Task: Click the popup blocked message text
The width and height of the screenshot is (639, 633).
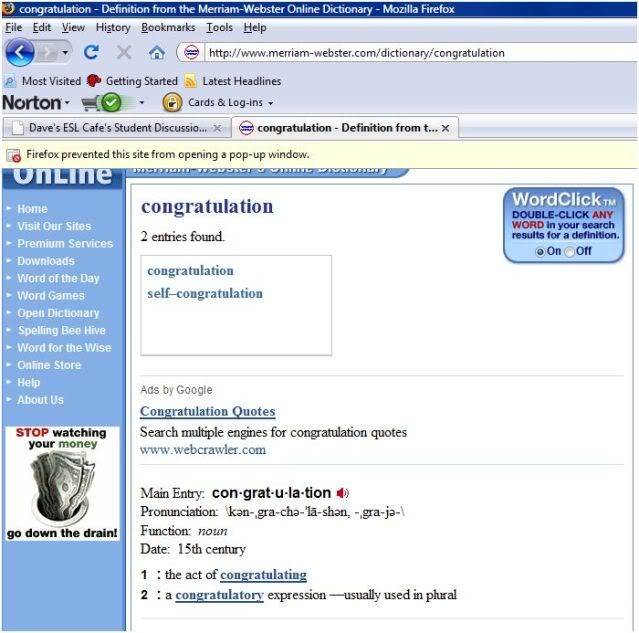Action: pos(168,154)
